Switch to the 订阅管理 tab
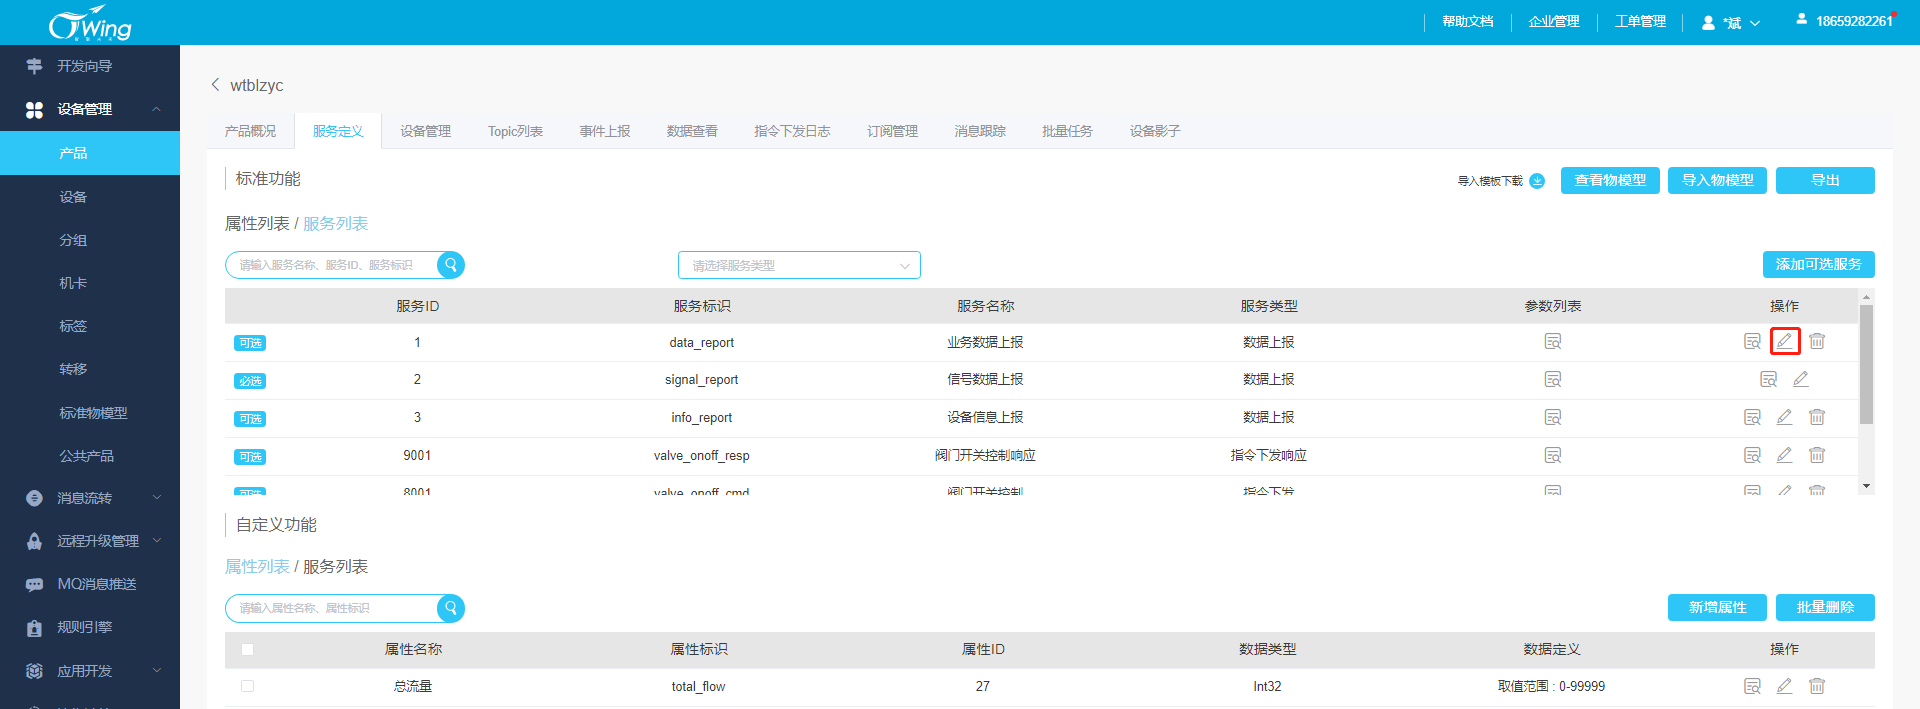The width and height of the screenshot is (1920, 709). coord(892,131)
